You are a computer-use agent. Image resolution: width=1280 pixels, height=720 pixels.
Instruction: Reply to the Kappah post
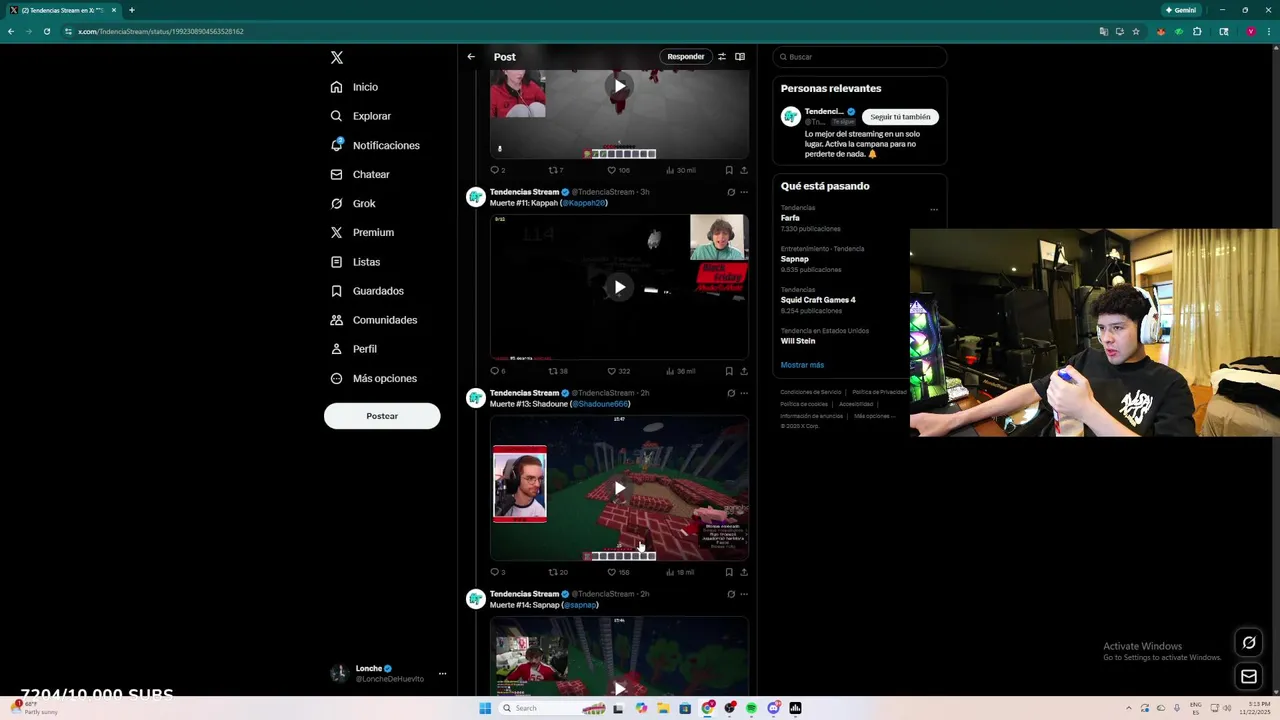click(497, 371)
